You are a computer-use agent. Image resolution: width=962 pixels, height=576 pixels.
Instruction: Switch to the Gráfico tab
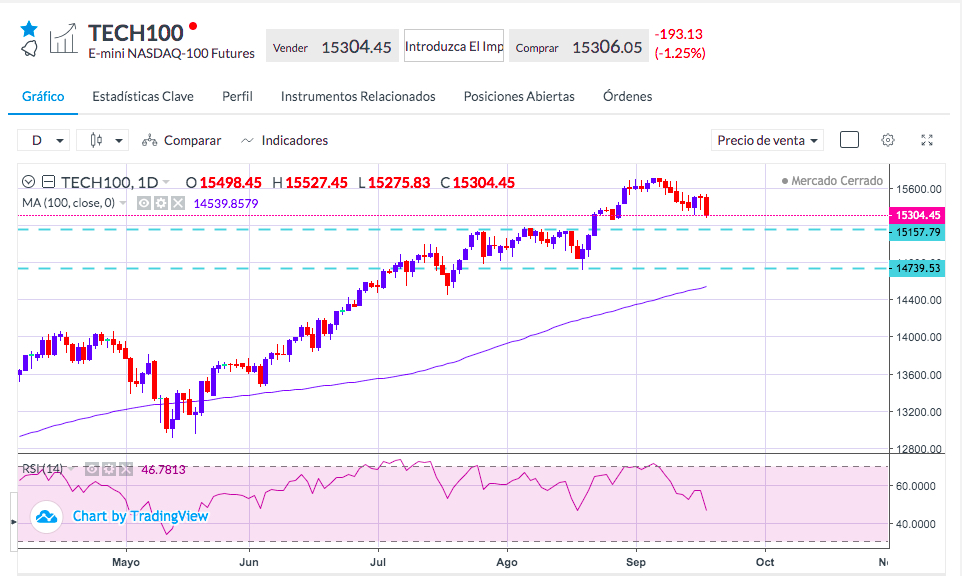[x=43, y=96]
